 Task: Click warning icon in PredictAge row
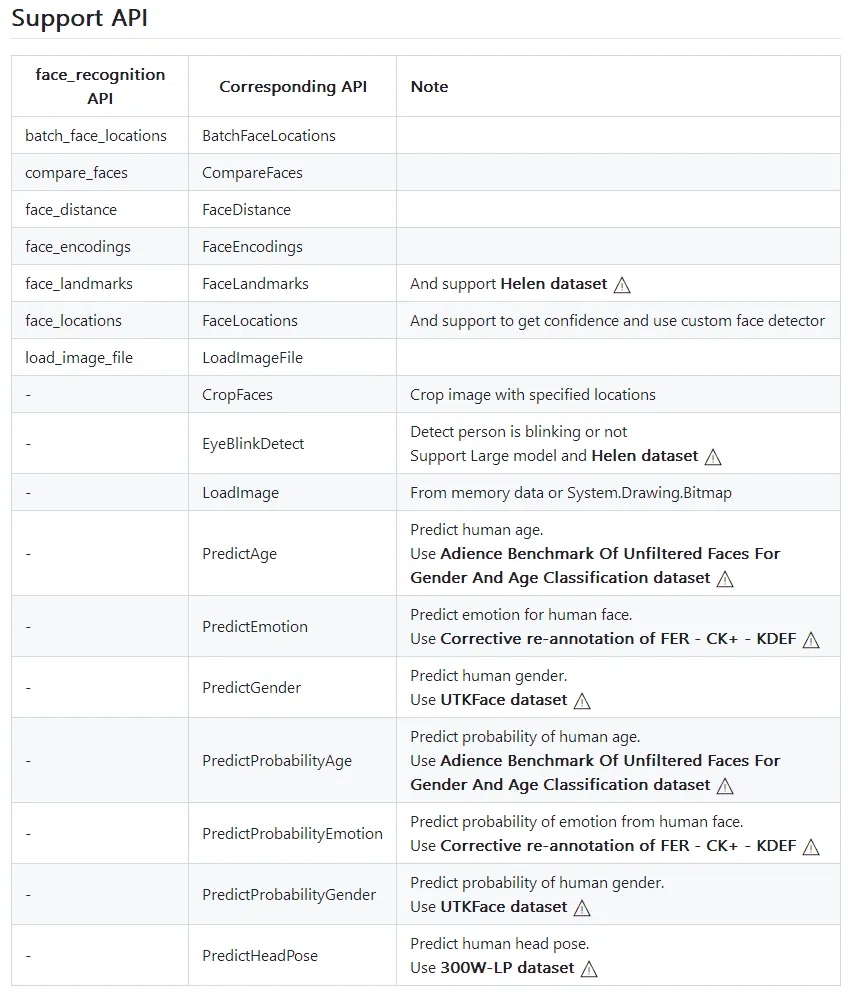pos(725,579)
